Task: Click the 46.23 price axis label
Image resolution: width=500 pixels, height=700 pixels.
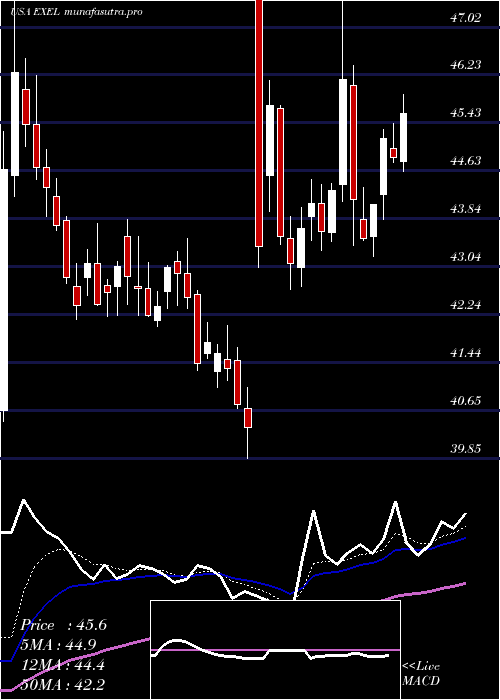Action: click(x=466, y=65)
